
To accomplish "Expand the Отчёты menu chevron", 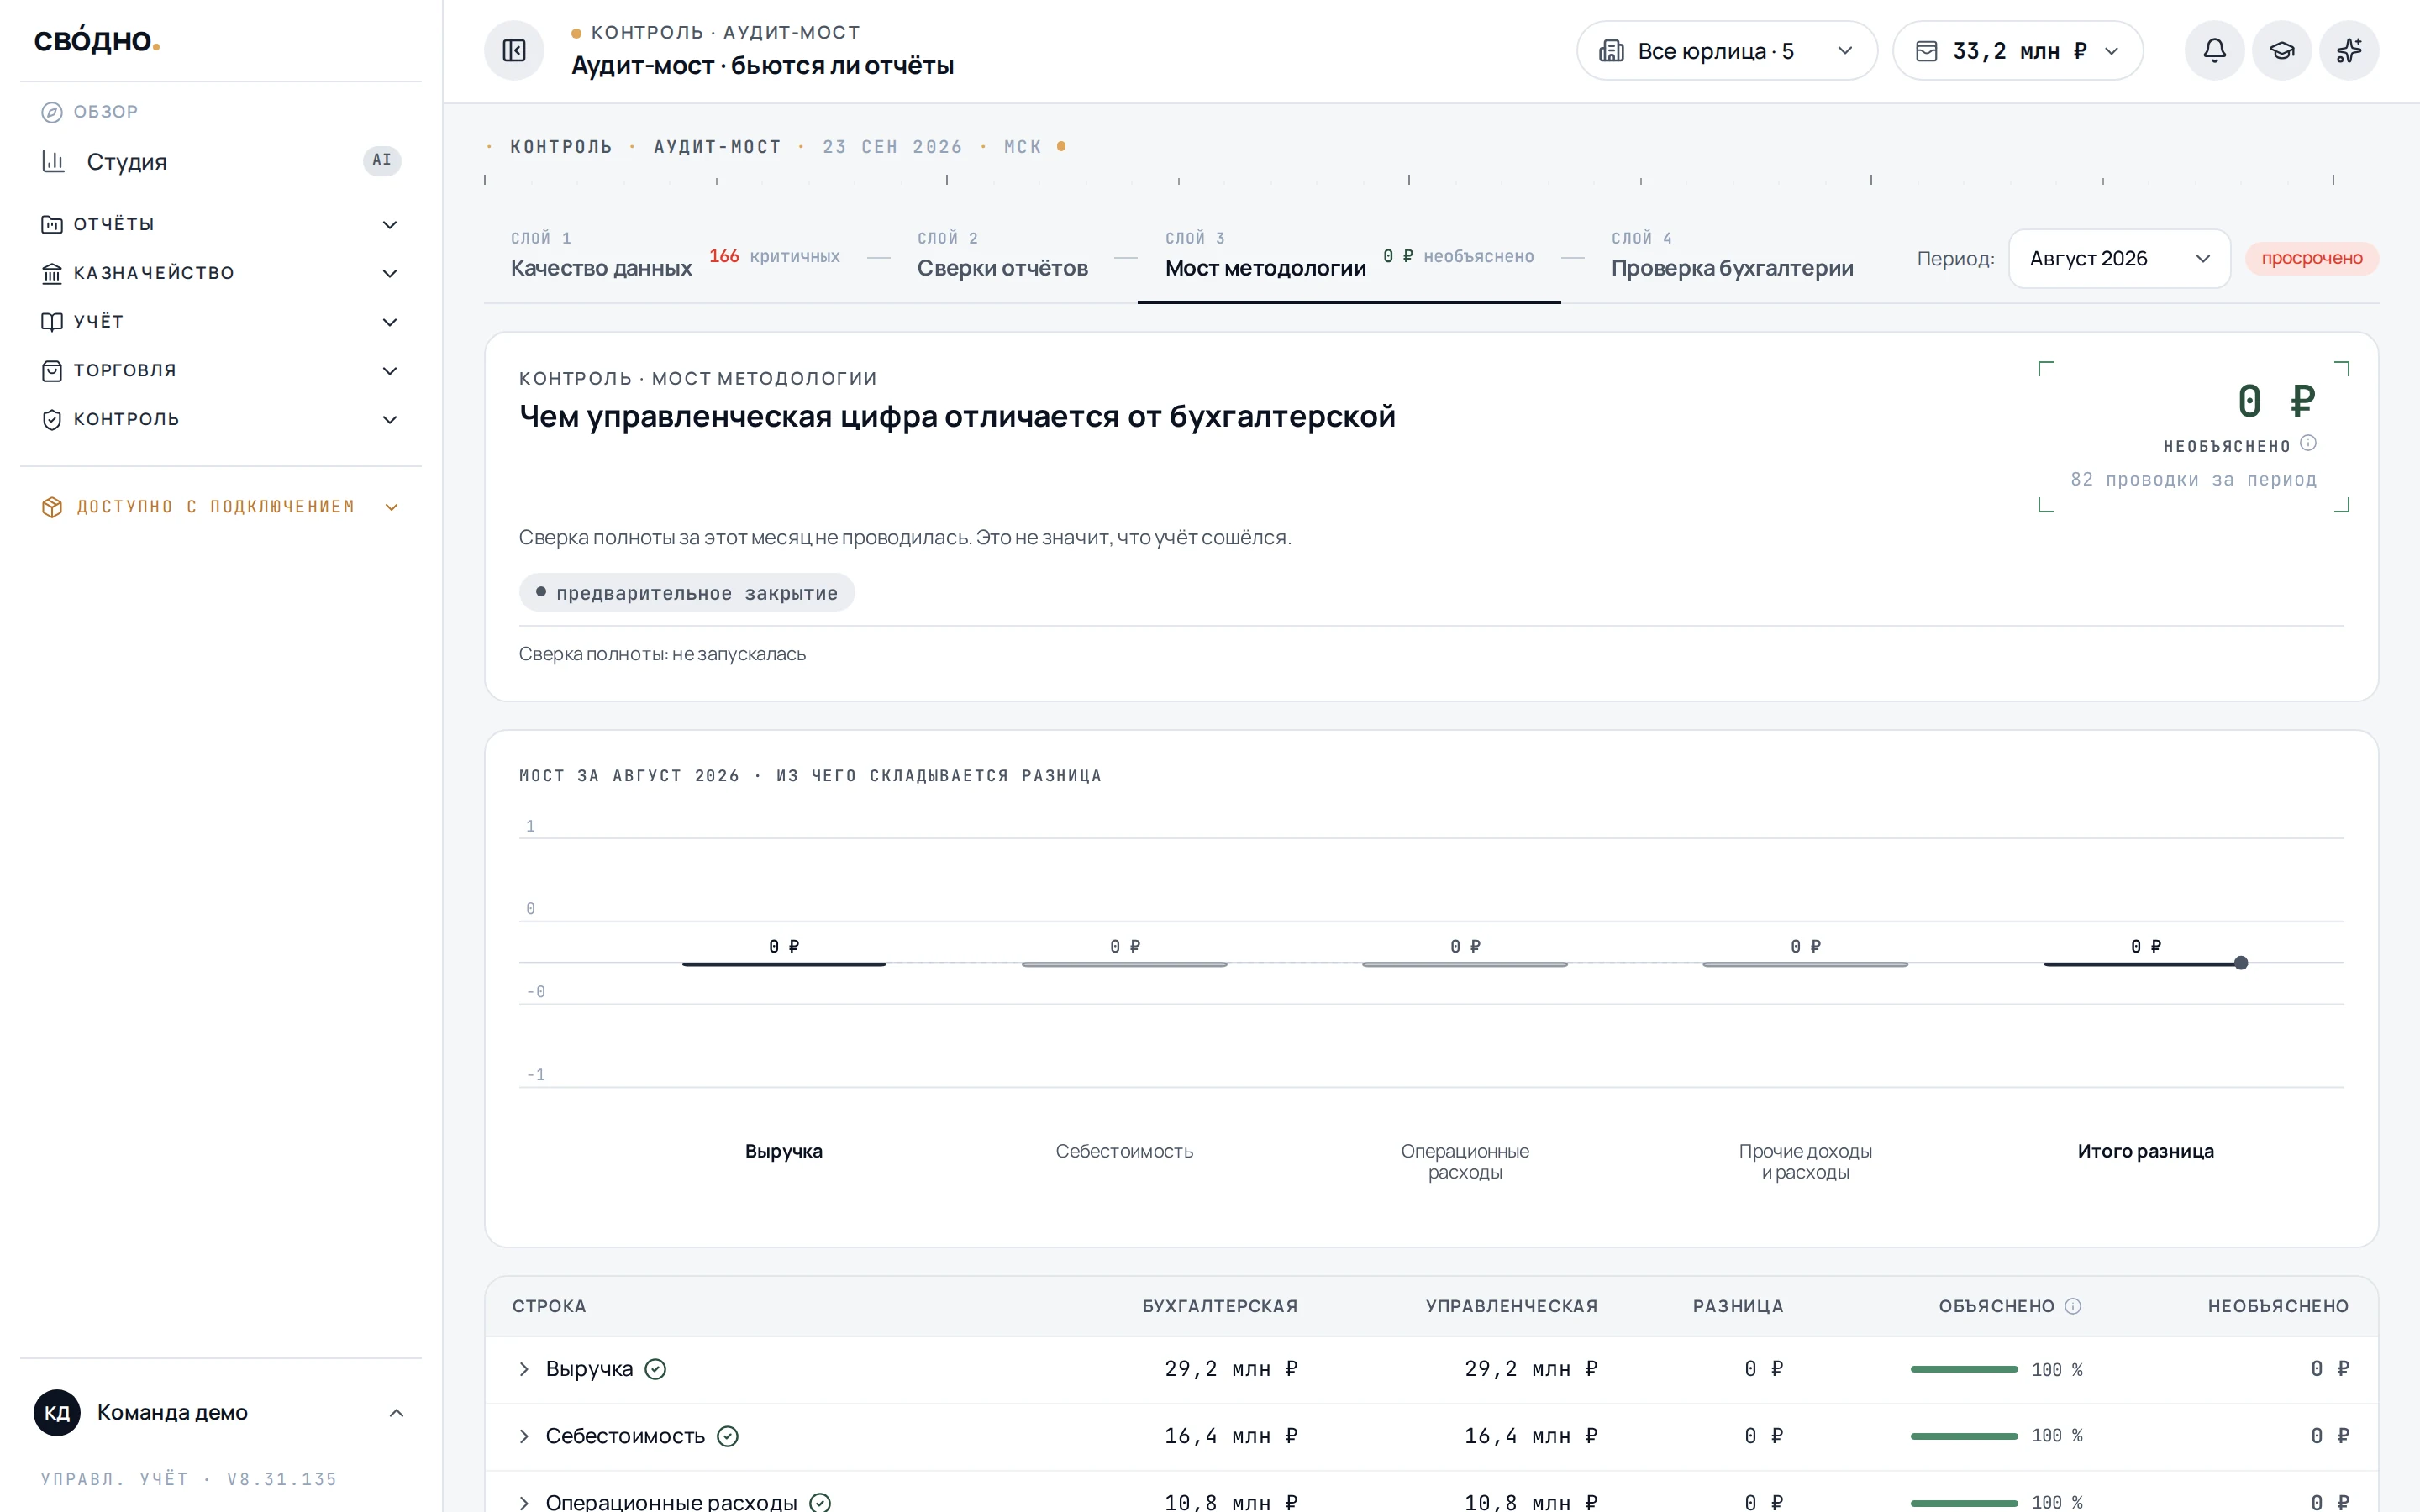I will [x=390, y=225].
